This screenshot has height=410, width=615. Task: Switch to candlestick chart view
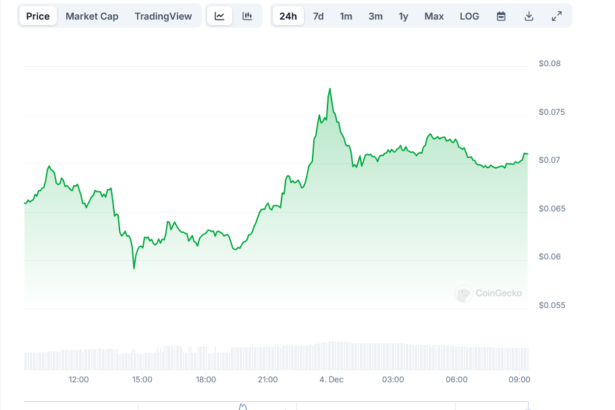[247, 16]
